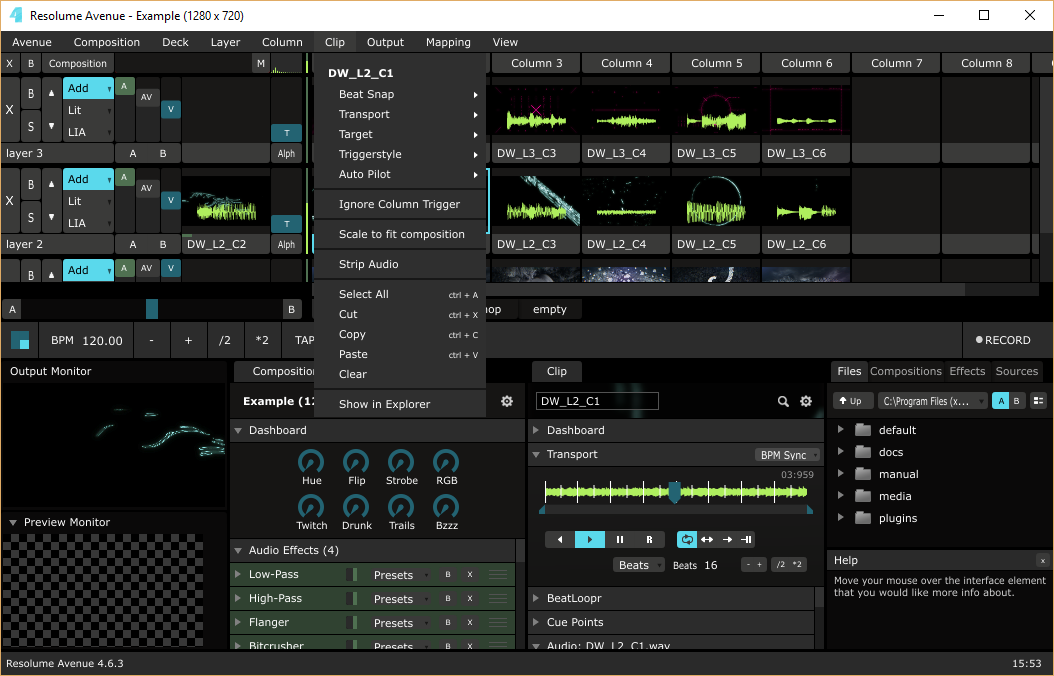Click the TAP tempo button
Viewport: 1054px width, 676px height.
(304, 340)
